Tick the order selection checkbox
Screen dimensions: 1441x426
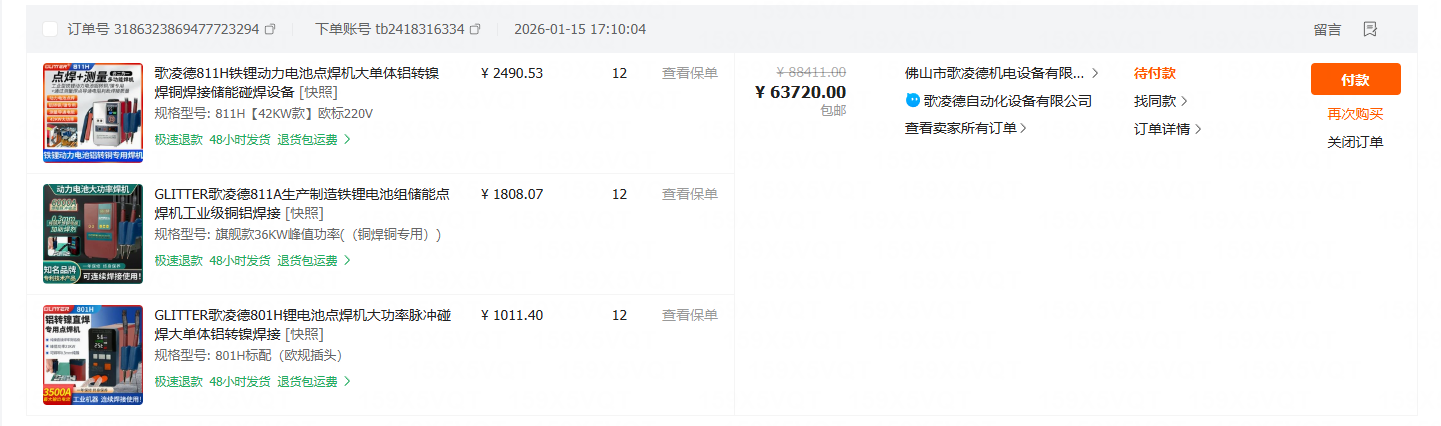coord(50,29)
